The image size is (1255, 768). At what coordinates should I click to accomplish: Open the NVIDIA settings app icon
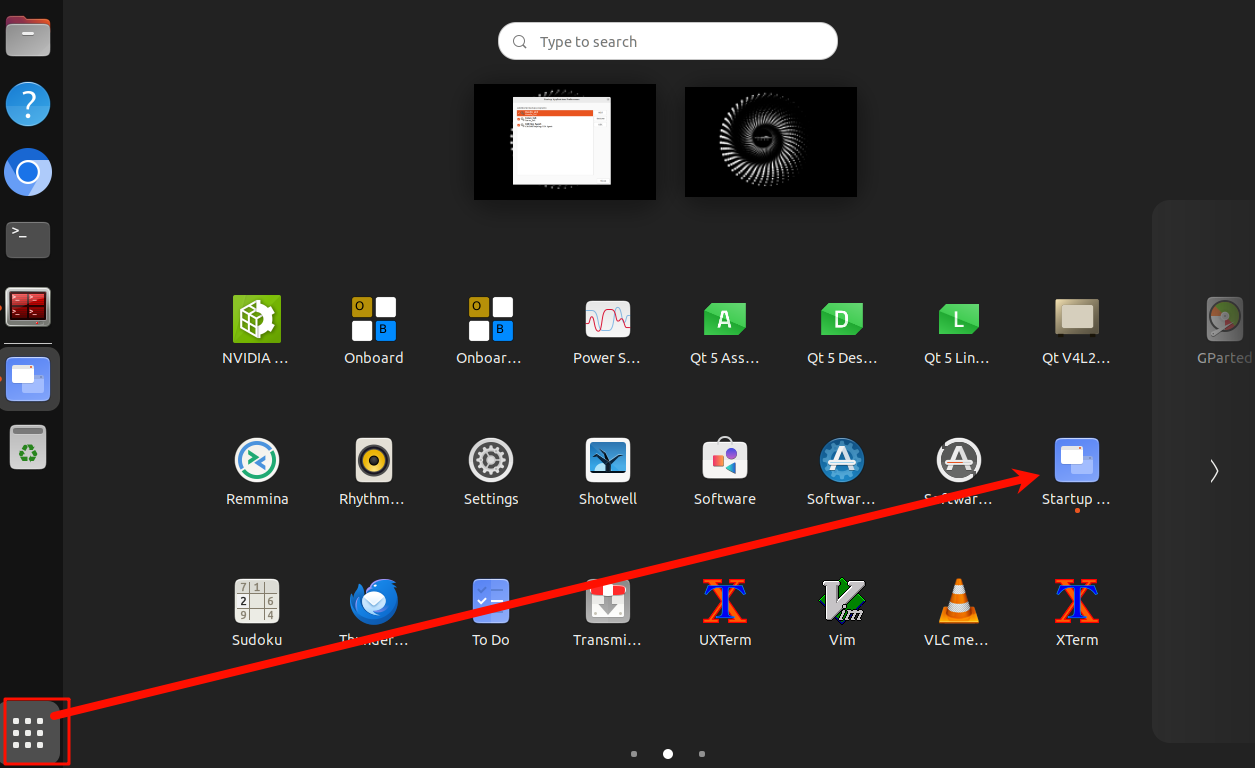tap(257, 320)
